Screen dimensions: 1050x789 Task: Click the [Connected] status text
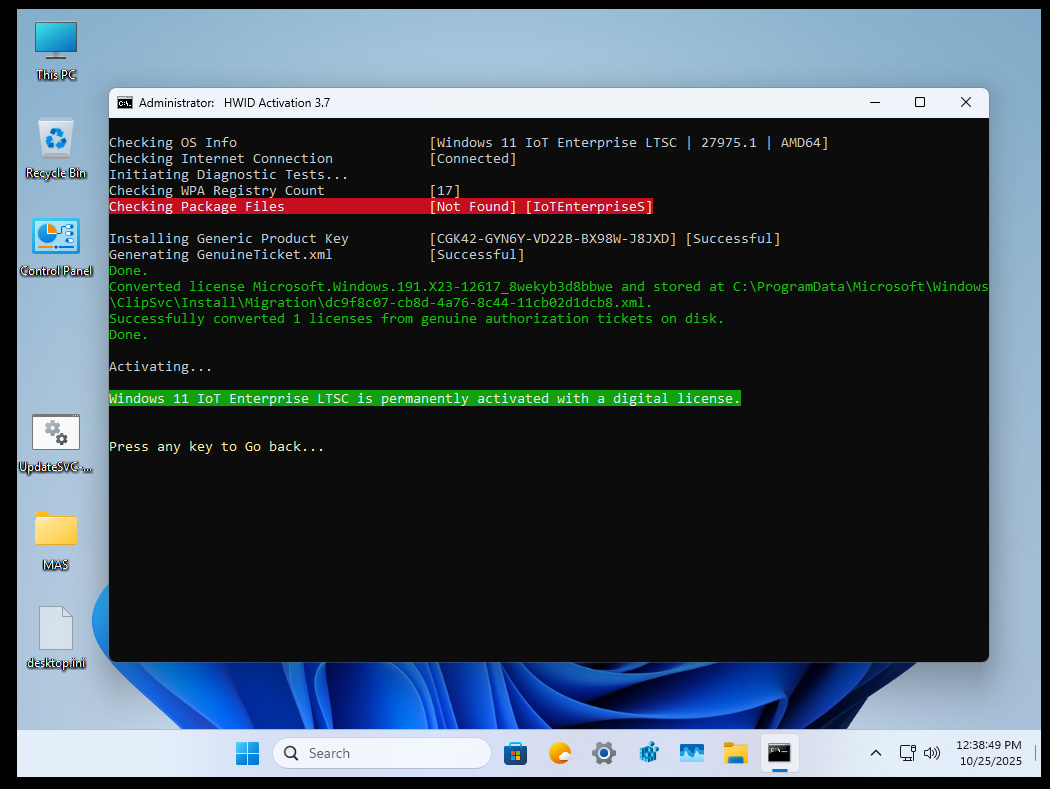point(473,159)
